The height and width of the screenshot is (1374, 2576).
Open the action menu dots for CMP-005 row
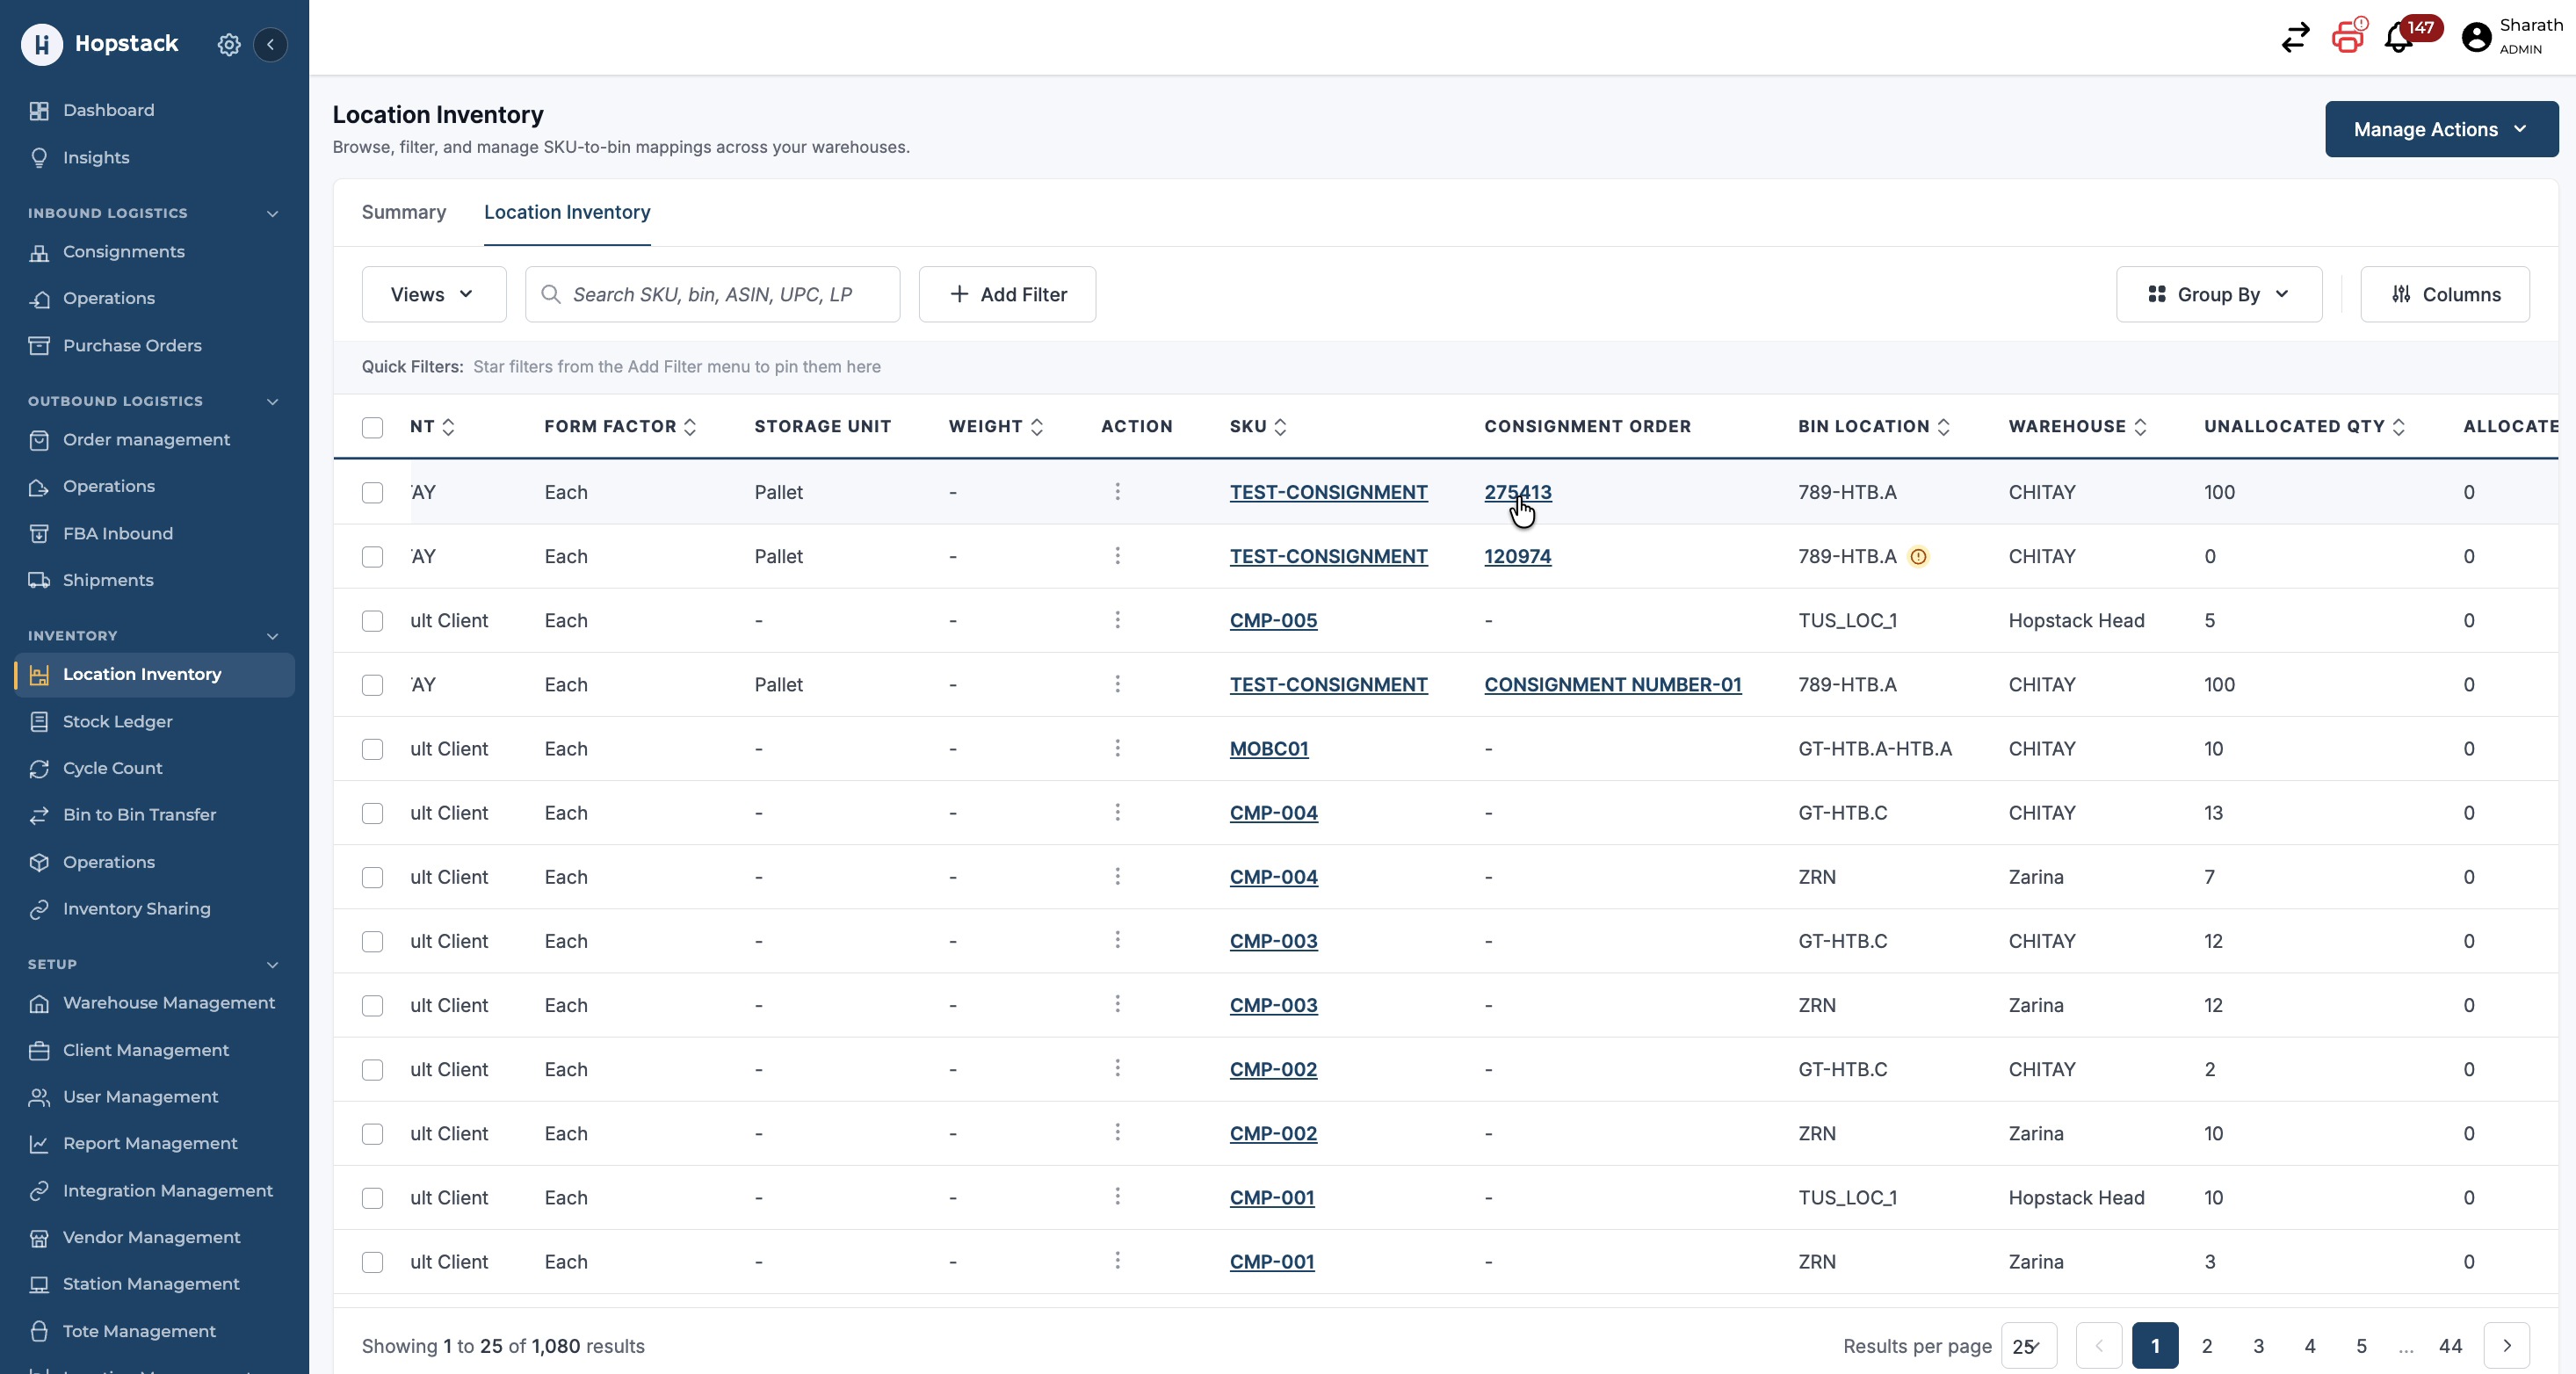tap(1117, 620)
